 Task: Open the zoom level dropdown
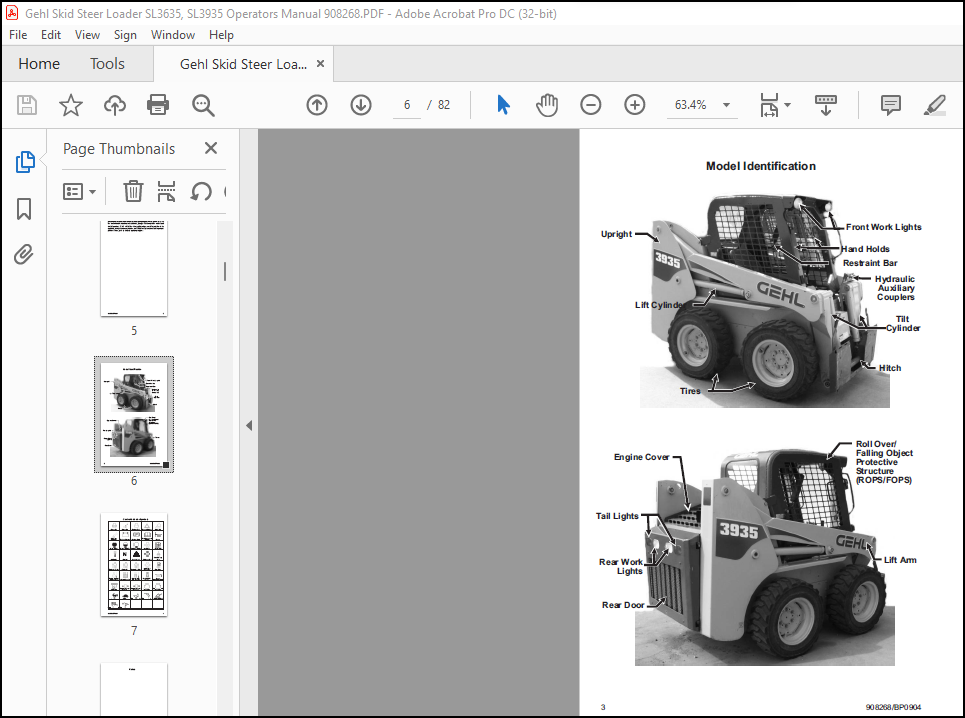pos(726,105)
